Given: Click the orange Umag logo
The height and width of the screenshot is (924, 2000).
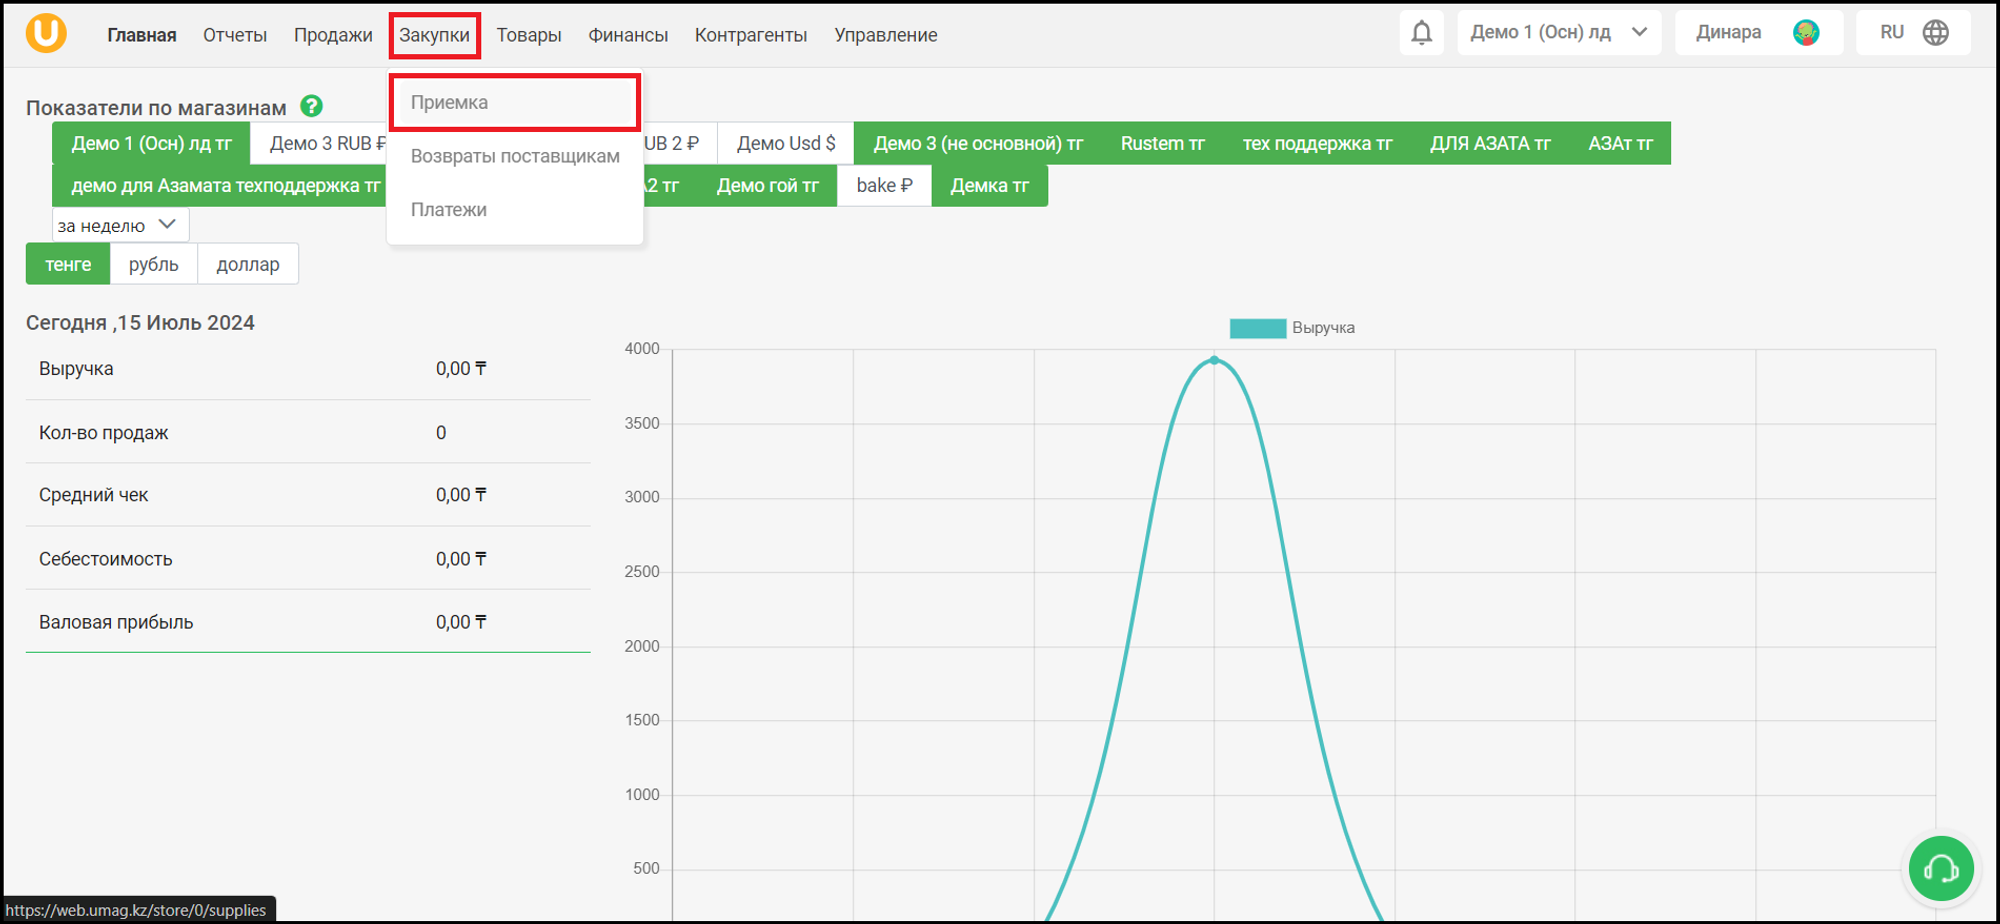Looking at the screenshot, I should (46, 33).
